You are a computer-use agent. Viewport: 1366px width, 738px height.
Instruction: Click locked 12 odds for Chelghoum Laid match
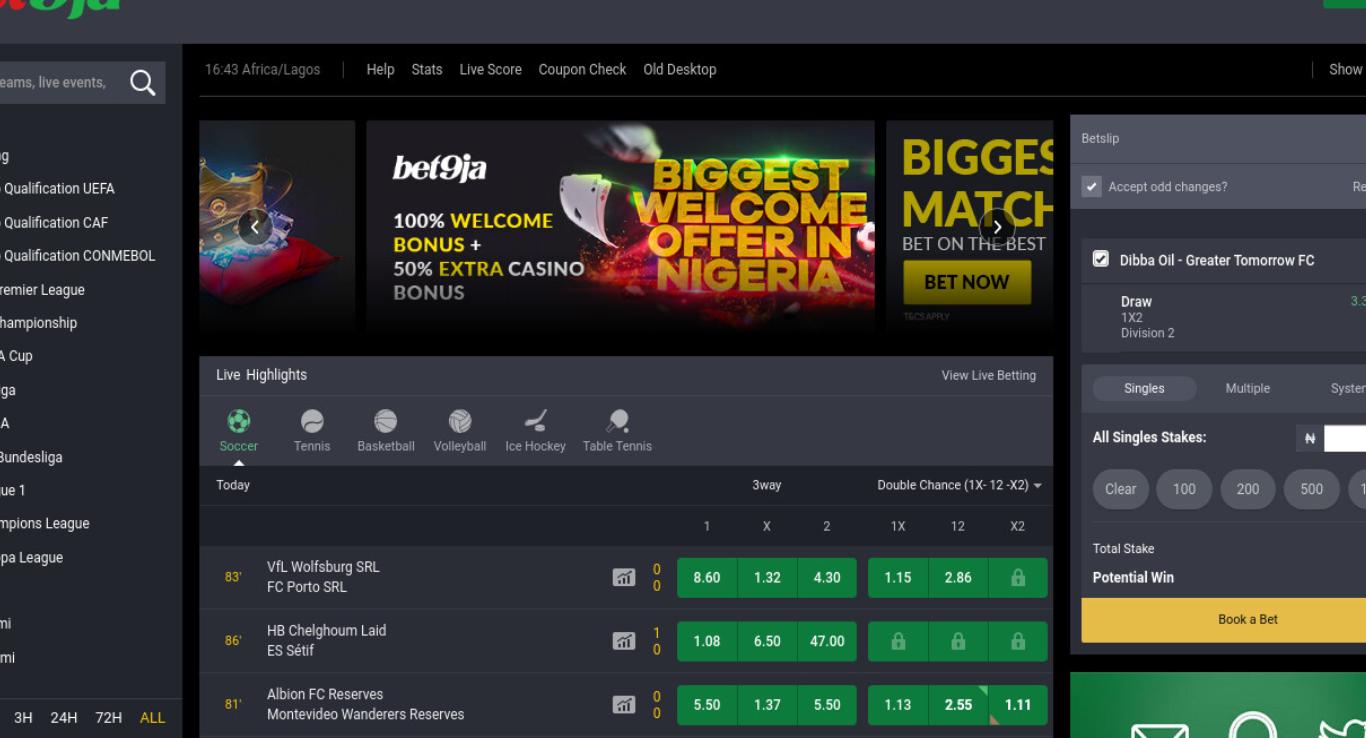tap(958, 642)
